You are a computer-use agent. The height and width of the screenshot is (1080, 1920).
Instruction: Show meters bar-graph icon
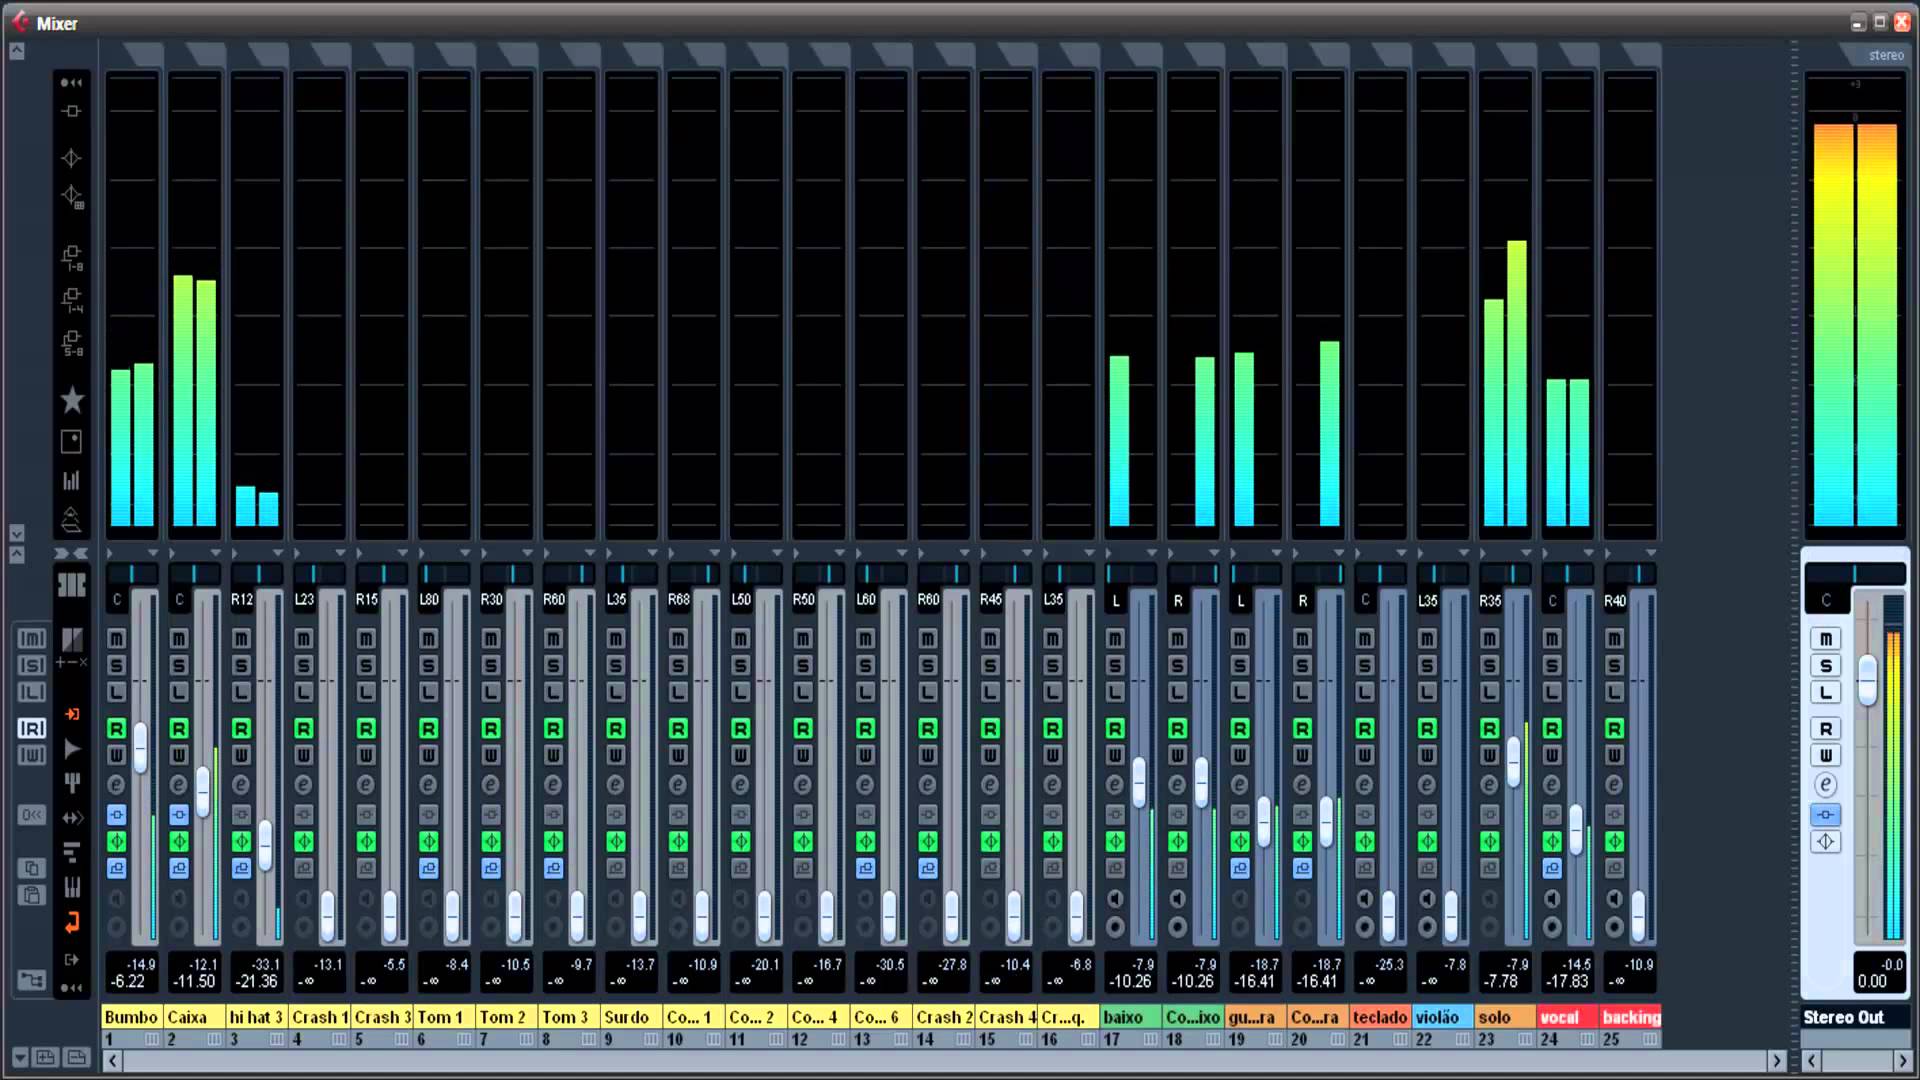pyautogui.click(x=72, y=480)
